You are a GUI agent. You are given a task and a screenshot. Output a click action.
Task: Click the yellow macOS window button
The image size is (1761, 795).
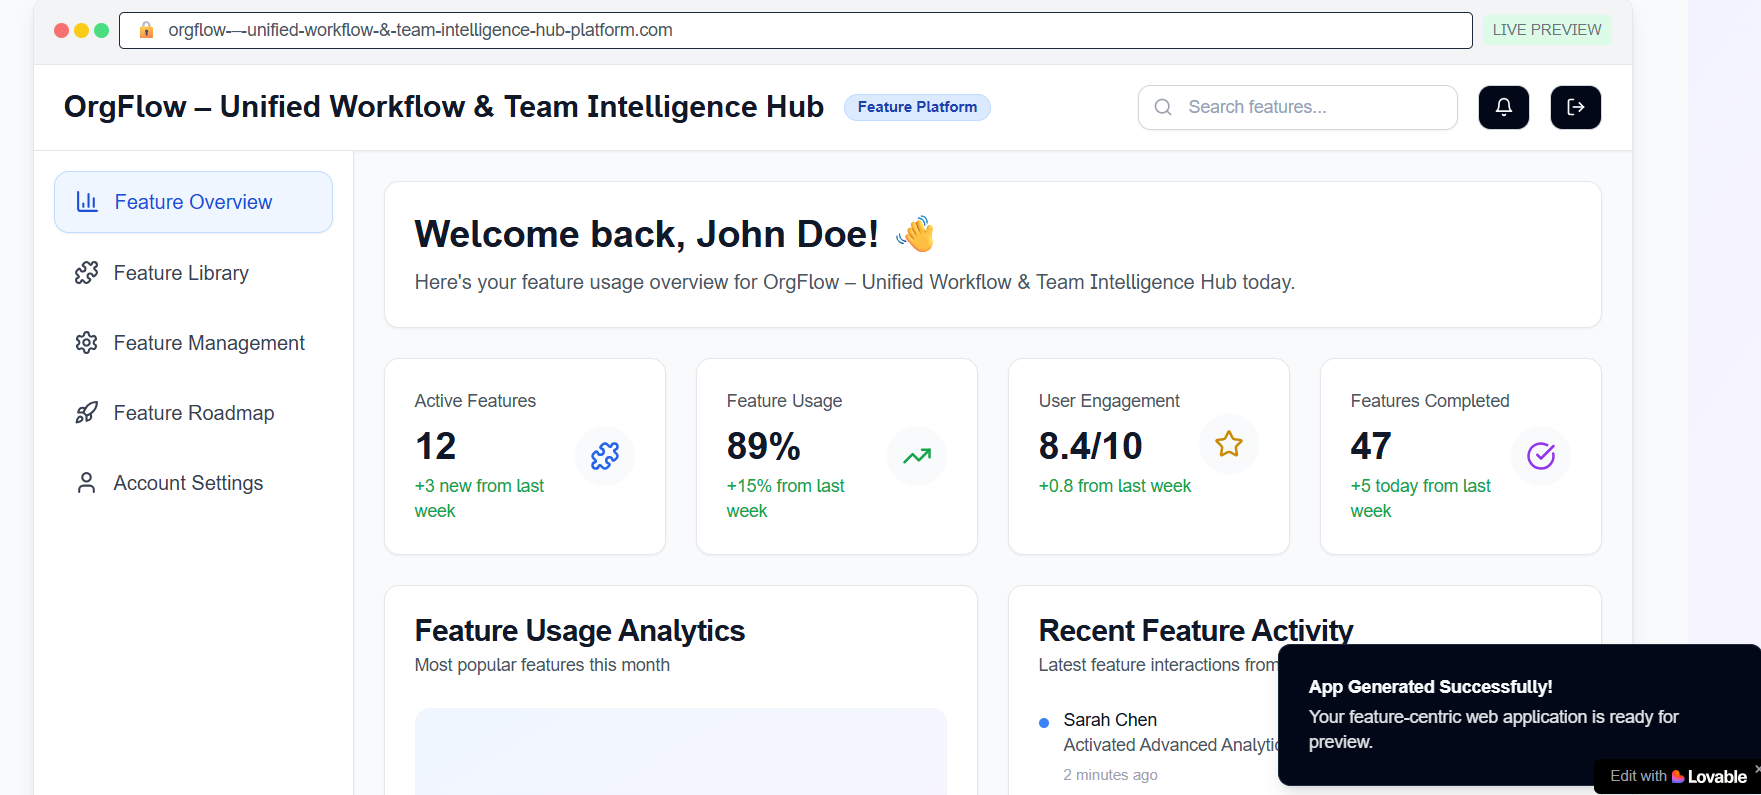tap(81, 30)
